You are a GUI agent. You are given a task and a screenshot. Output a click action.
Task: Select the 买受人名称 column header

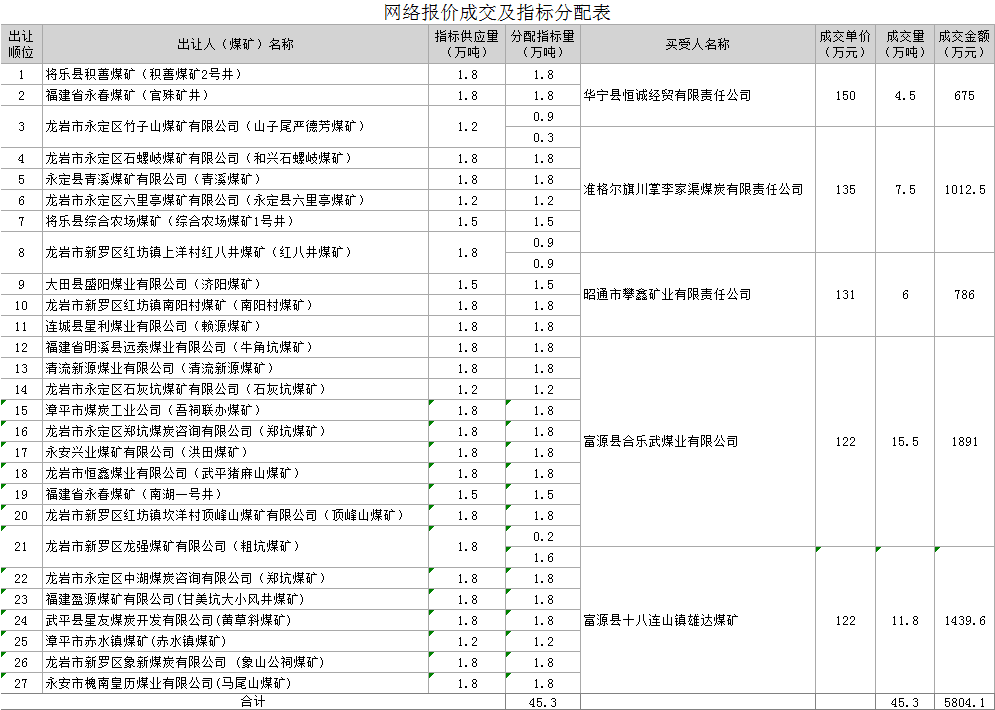697,44
